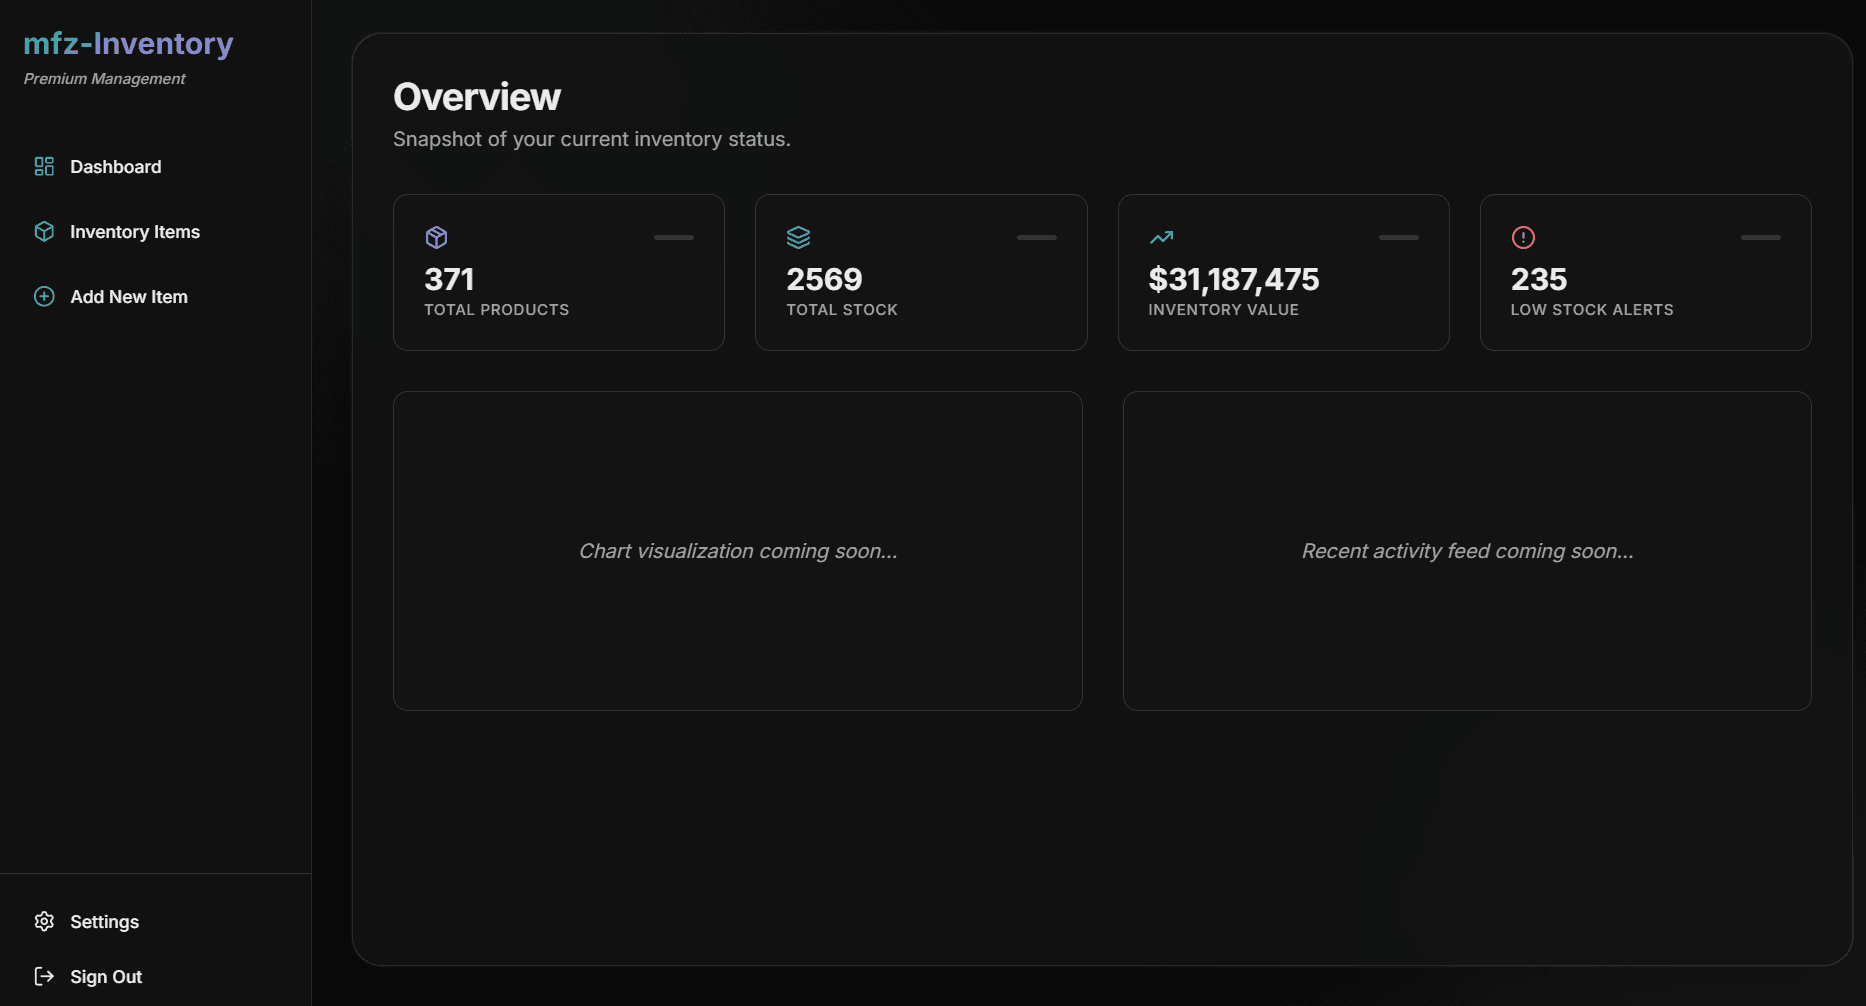Viewport: 1866px width, 1006px height.
Task: Click the dash control on Total Products card
Action: pyautogui.click(x=673, y=237)
